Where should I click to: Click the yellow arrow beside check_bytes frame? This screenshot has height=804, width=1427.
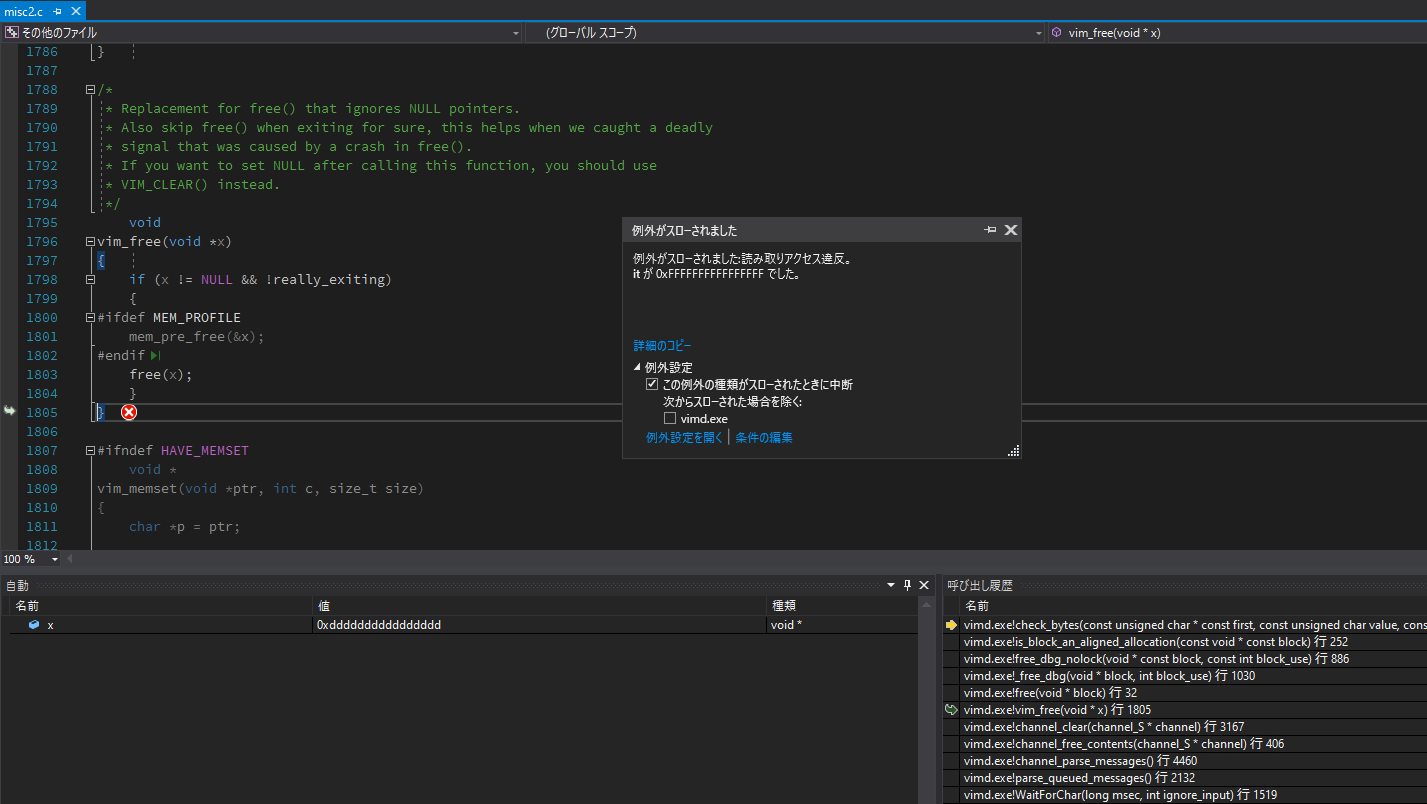pyautogui.click(x=950, y=623)
